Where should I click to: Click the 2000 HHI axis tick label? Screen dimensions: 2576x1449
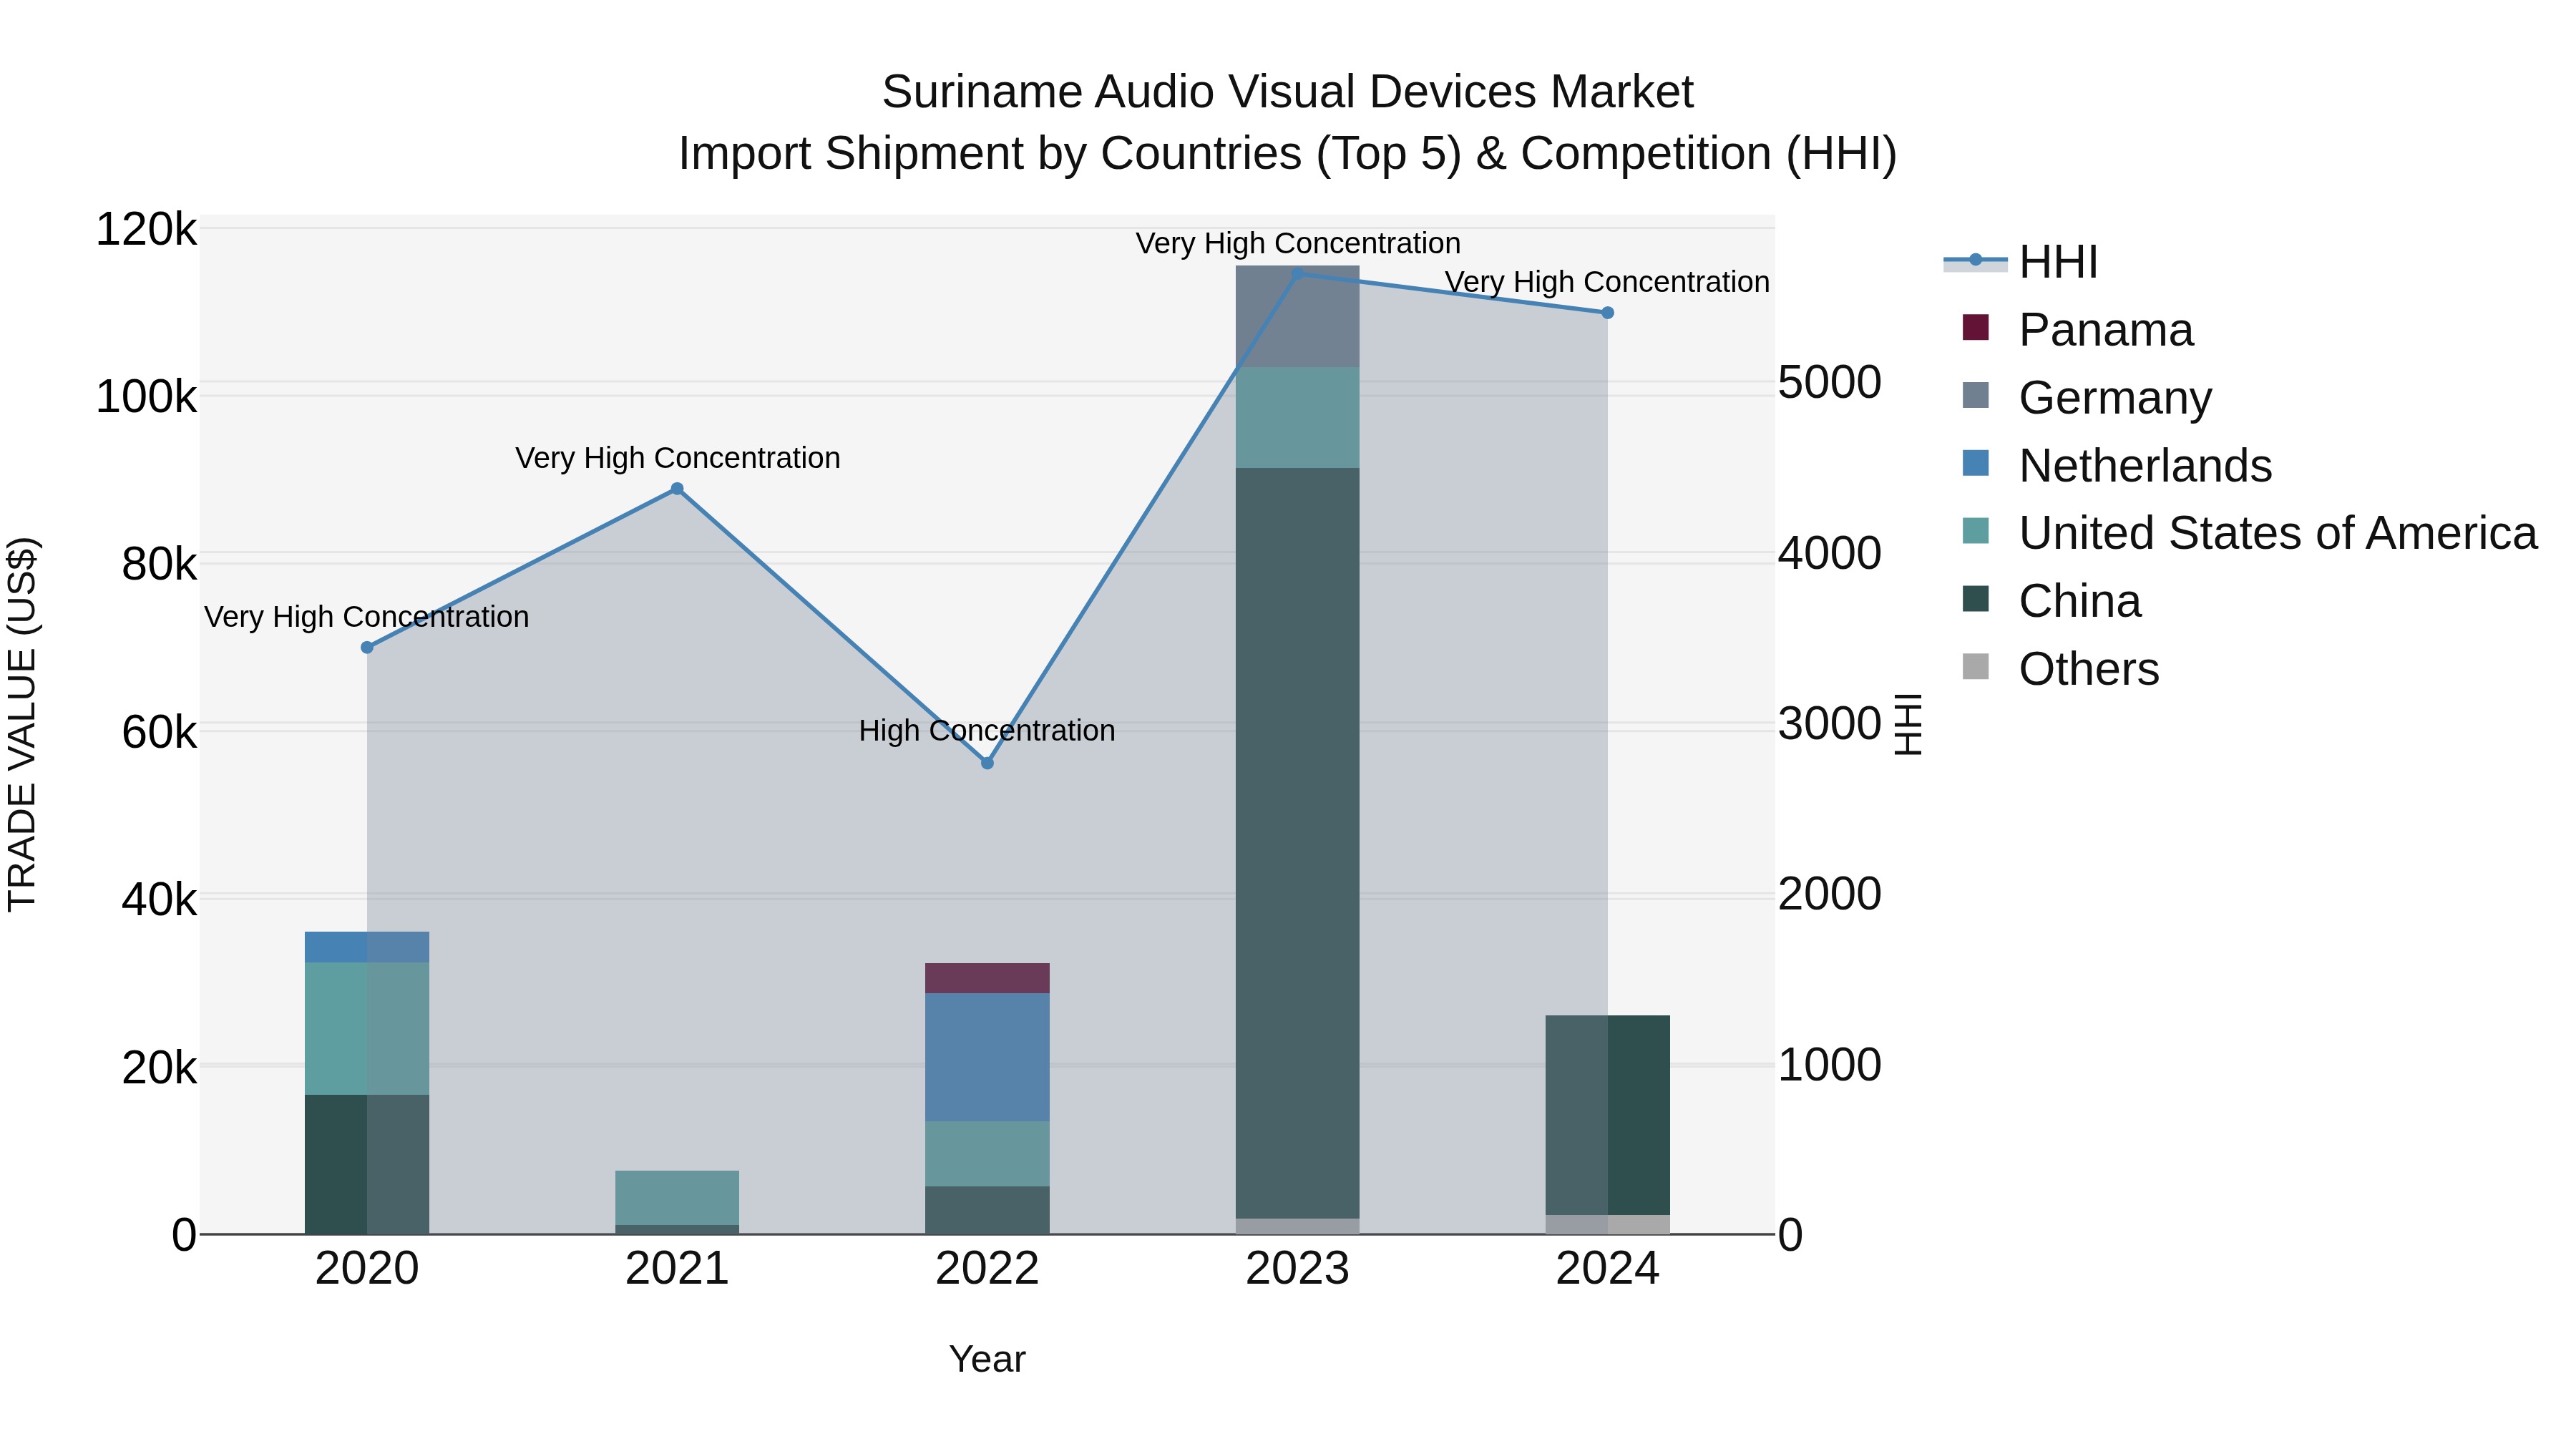1830,893
